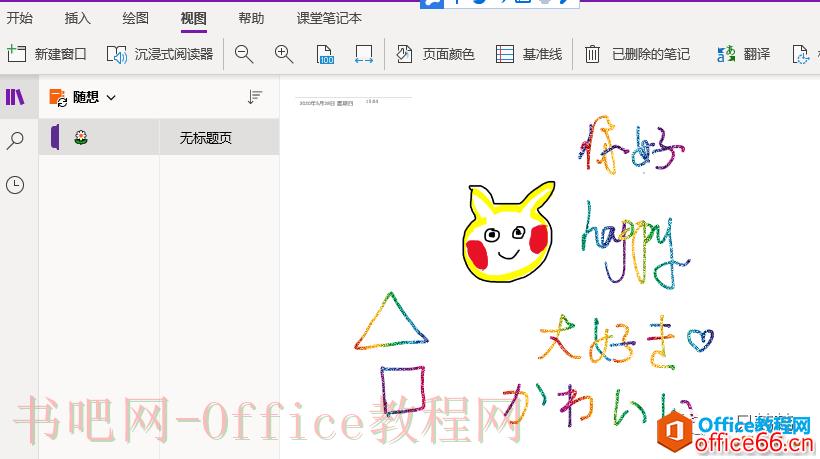Click the 已删除的笔记 trash icon
Screen dimensions: 820x459
coord(592,54)
